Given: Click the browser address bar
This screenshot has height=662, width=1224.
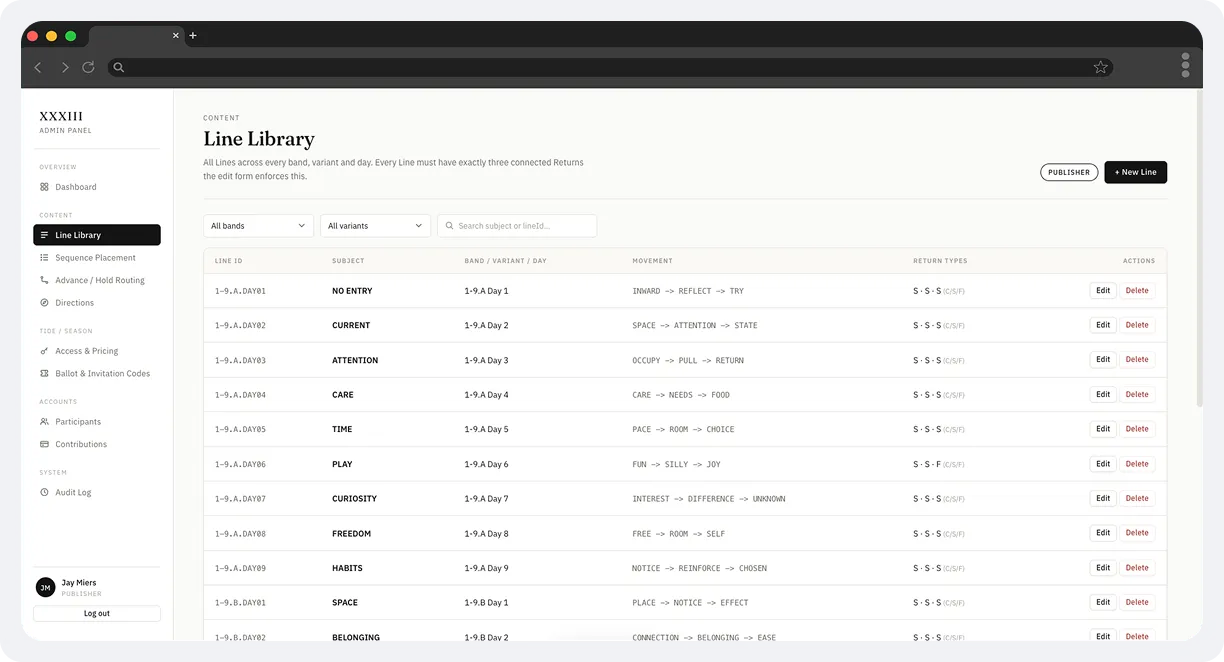Looking at the screenshot, I should click(x=610, y=67).
